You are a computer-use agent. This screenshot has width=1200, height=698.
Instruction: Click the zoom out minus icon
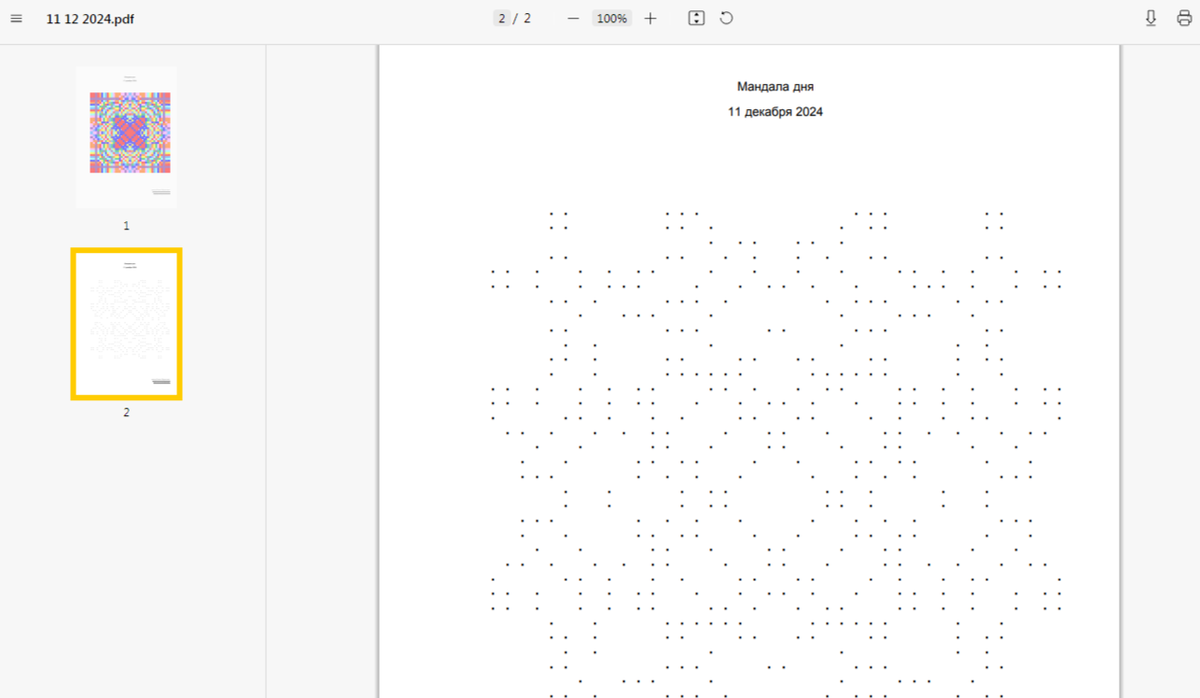573,18
